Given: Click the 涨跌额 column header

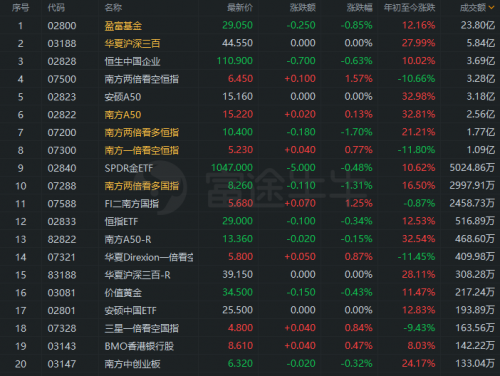Looking at the screenshot, I should [302, 7].
